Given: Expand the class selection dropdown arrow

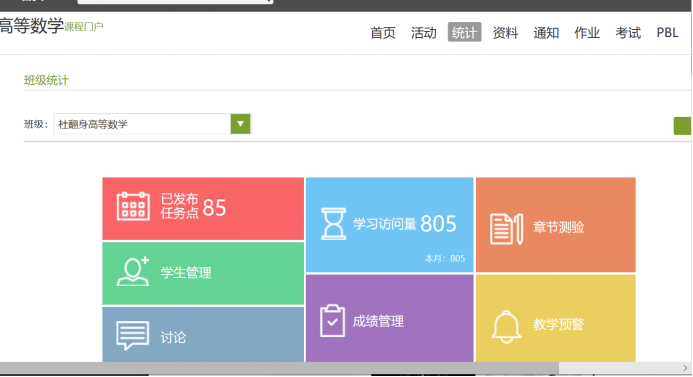Looking at the screenshot, I should [240, 124].
